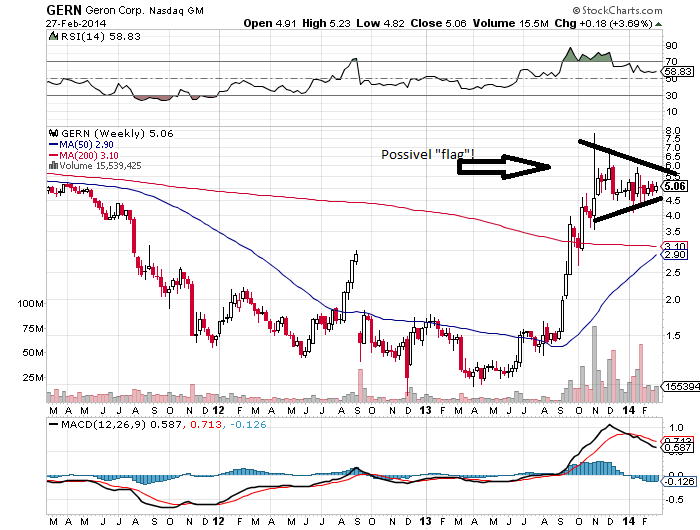Click the 'Close 5.06' value in header
This screenshot has width=700, height=530.
pyautogui.click(x=438, y=23)
